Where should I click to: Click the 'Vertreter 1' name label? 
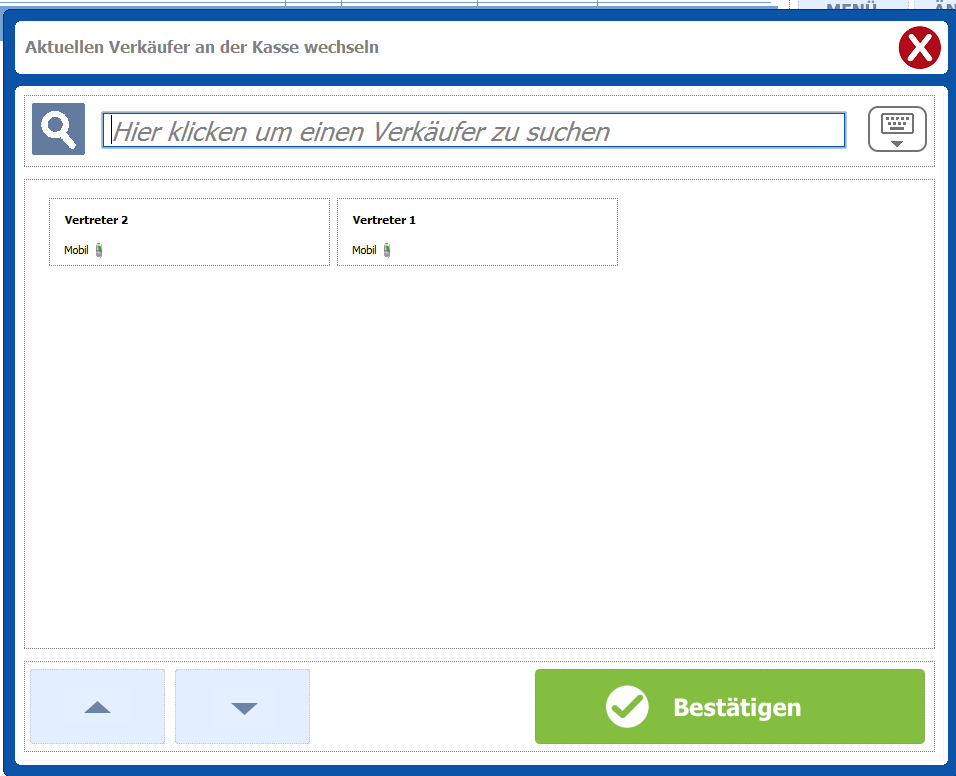pos(384,220)
